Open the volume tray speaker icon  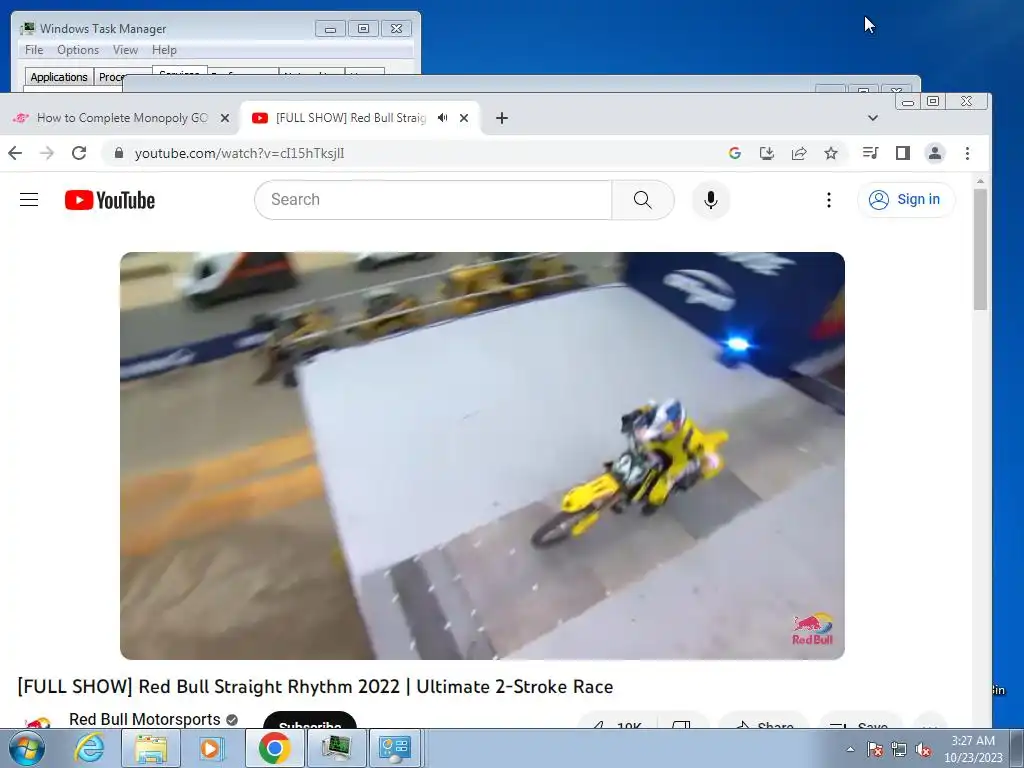923,749
